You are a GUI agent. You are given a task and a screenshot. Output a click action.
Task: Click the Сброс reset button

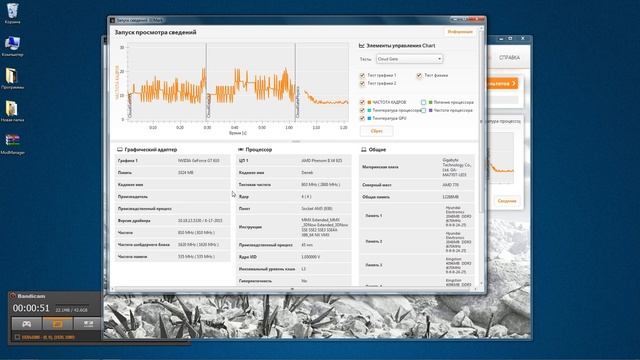(376, 131)
